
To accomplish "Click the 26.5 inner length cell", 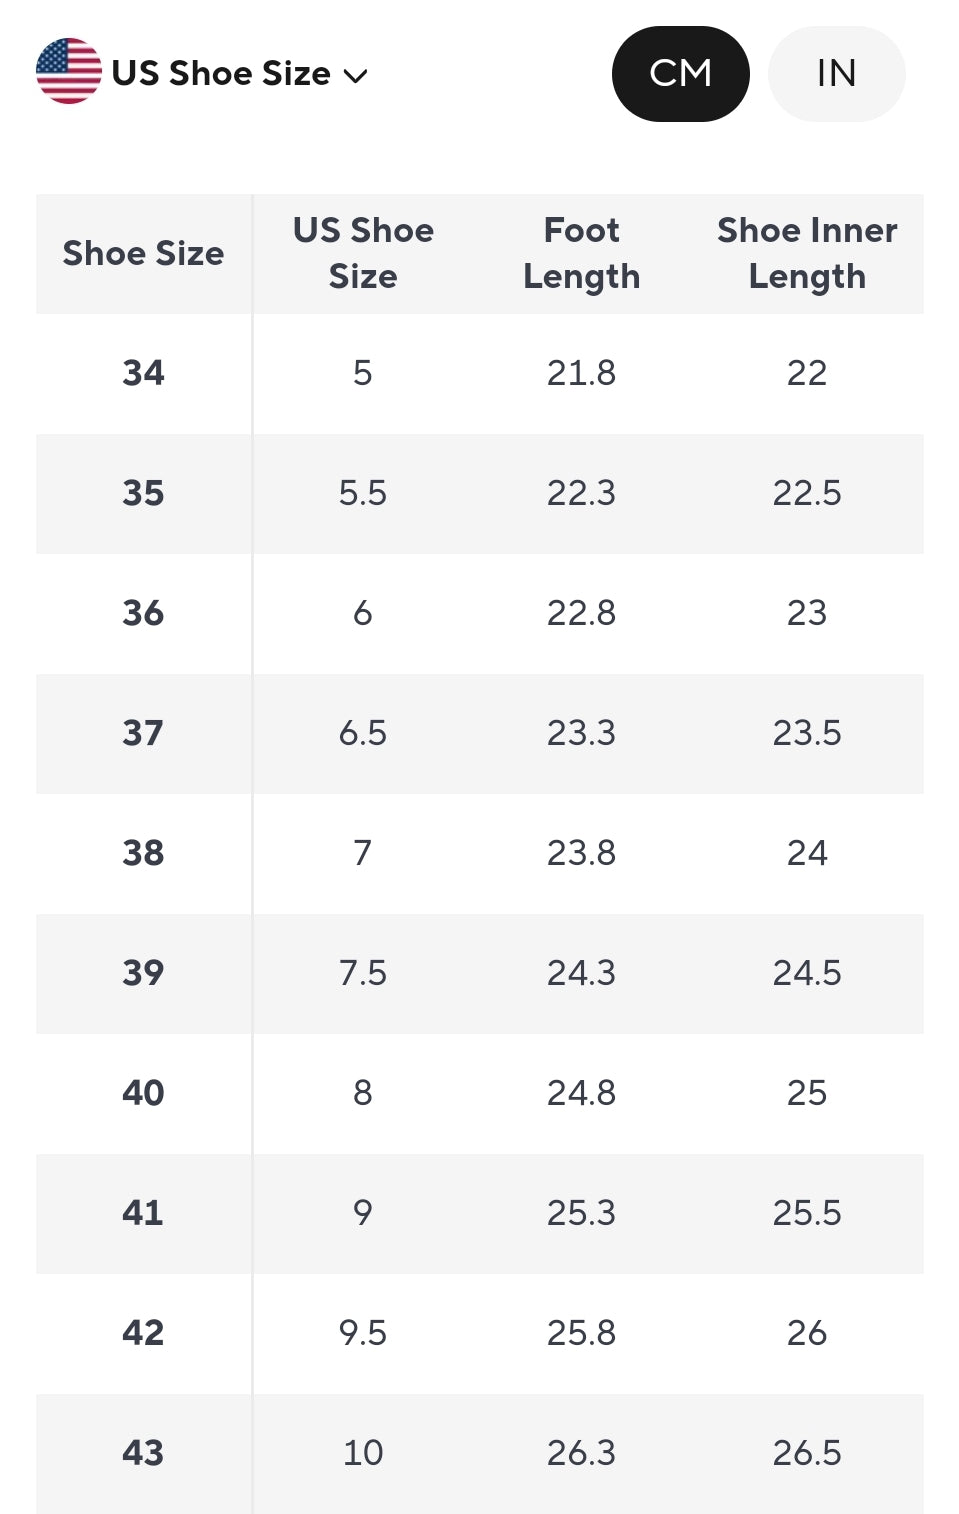I will pos(807,1453).
